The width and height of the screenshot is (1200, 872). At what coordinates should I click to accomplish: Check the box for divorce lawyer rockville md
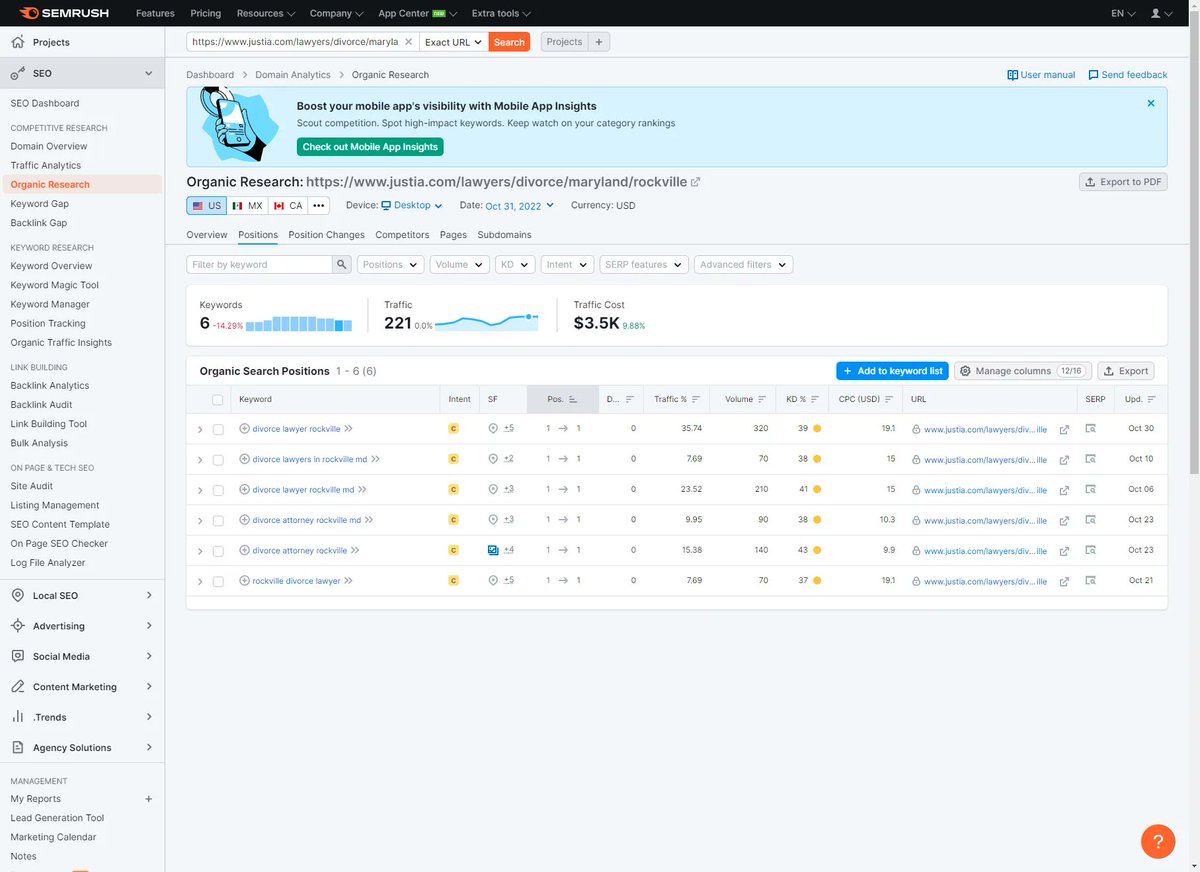218,490
